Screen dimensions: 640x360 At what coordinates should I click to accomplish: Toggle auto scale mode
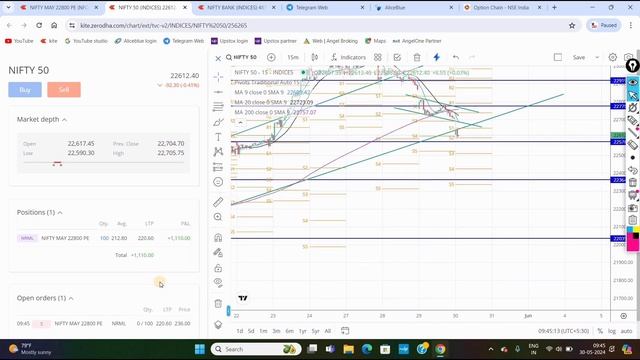[627, 331]
